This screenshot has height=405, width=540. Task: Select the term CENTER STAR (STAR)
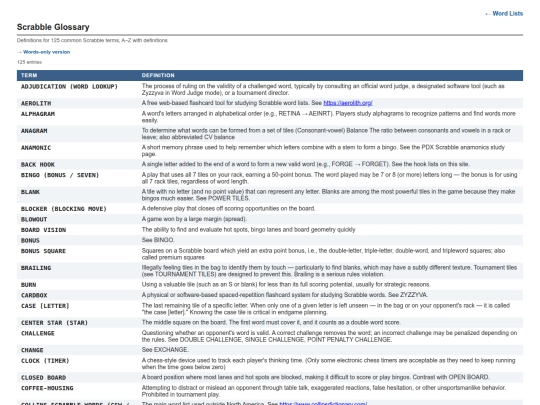(x=54, y=323)
